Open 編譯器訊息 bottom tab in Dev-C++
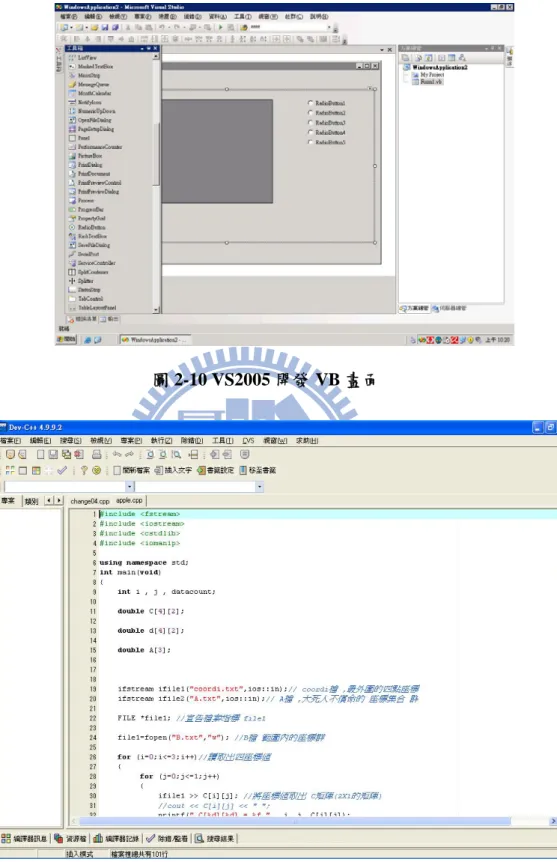 pos(24,838)
